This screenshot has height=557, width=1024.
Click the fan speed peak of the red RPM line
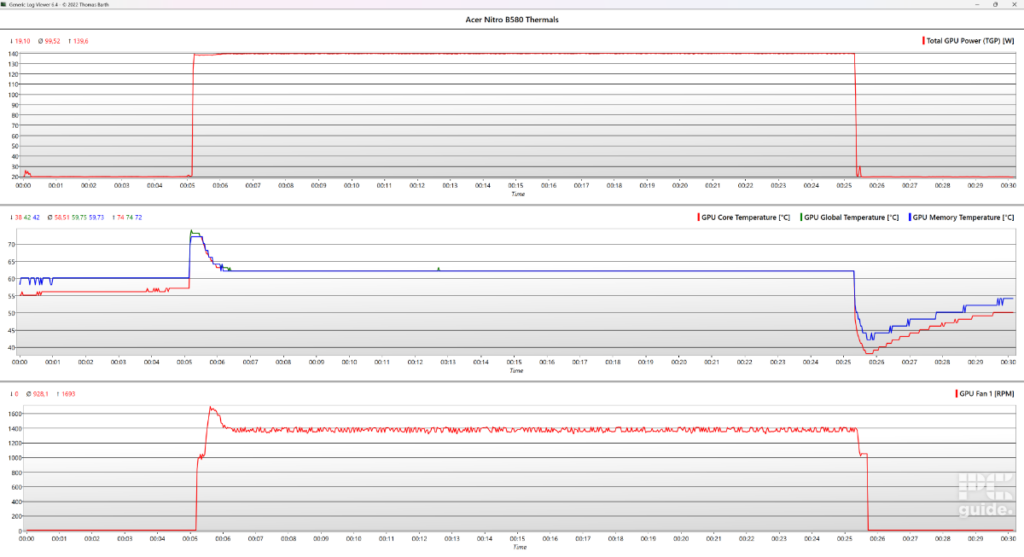[x=211, y=407]
